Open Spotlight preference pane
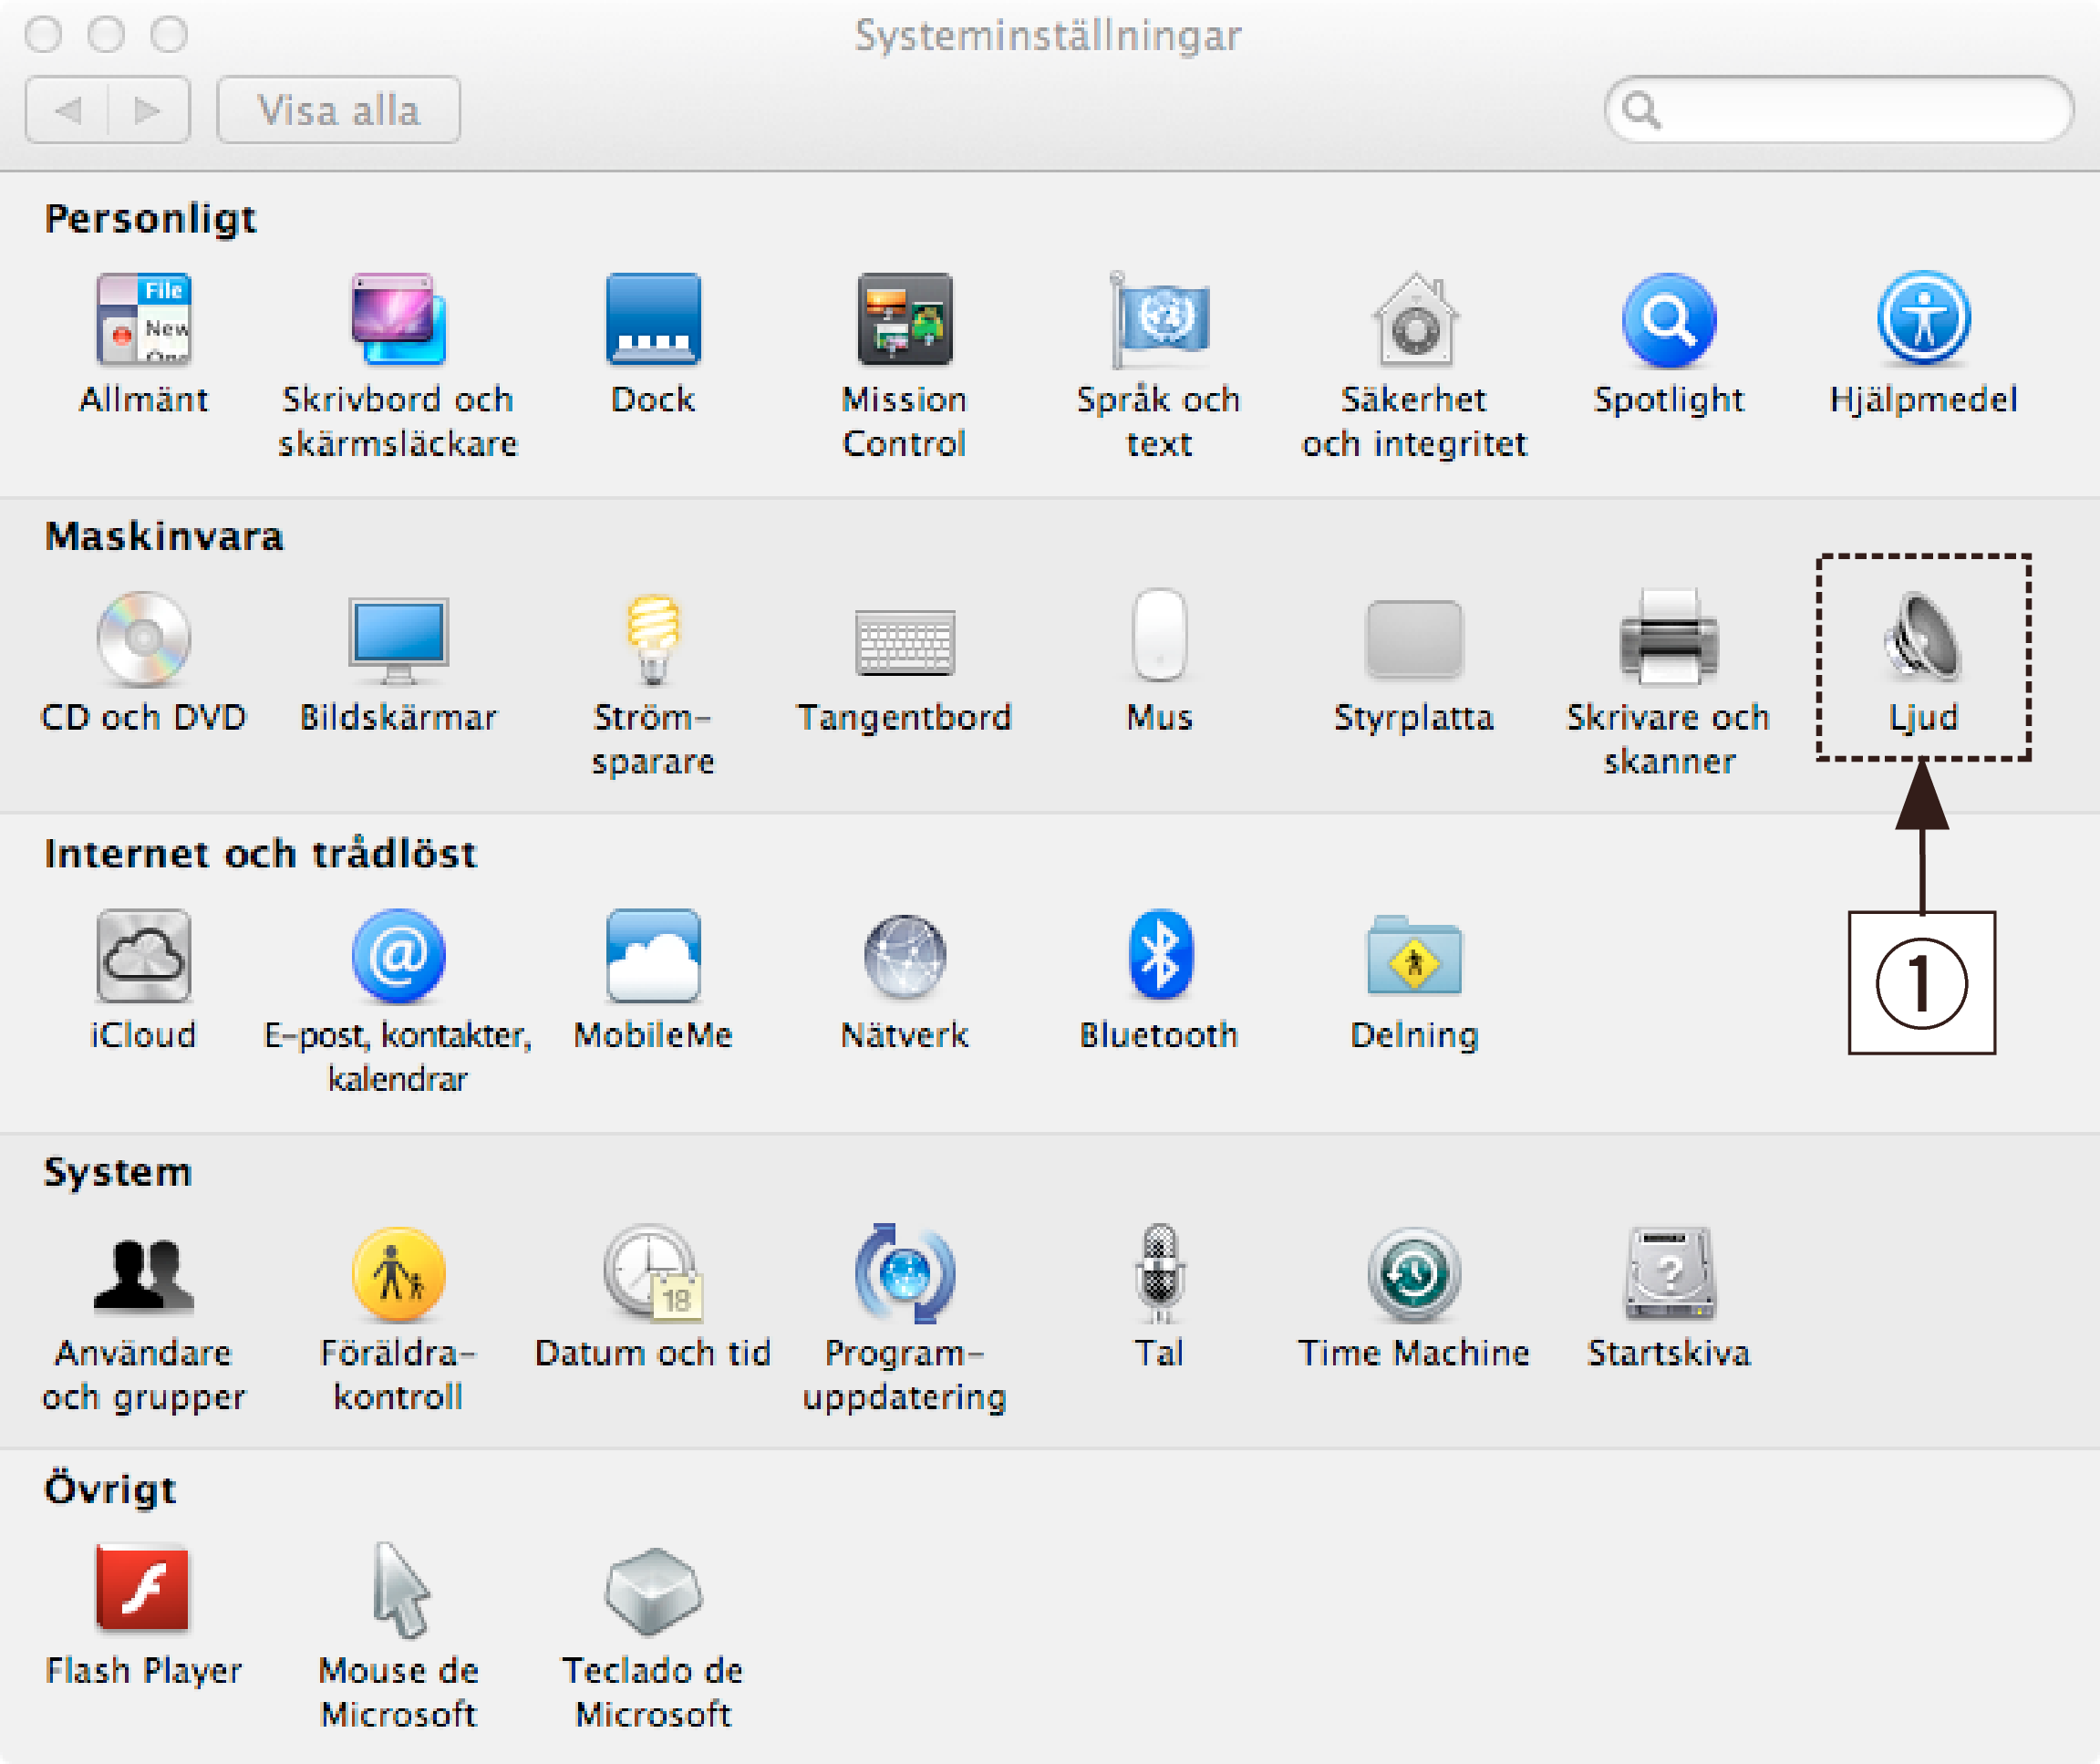The height and width of the screenshot is (1764, 2100). (1668, 322)
